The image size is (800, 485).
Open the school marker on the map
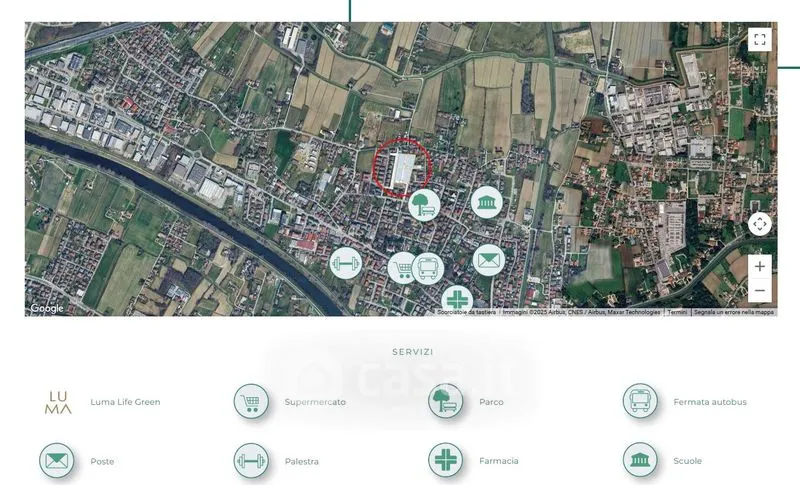click(x=486, y=202)
